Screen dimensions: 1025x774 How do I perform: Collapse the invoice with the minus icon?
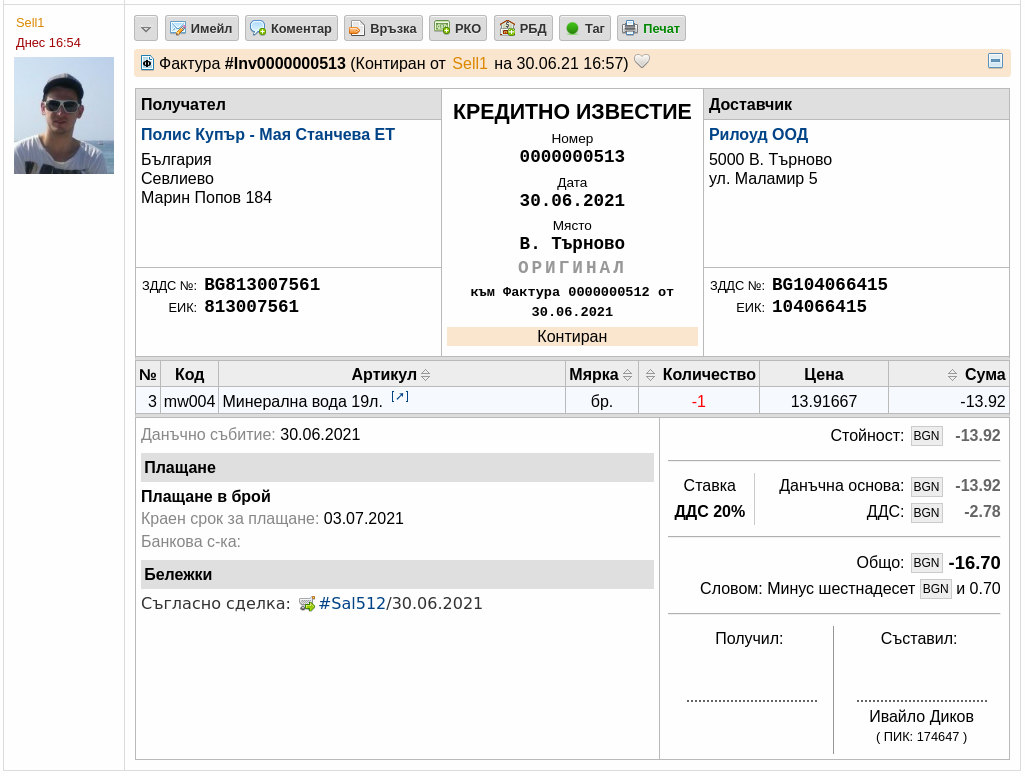click(995, 61)
